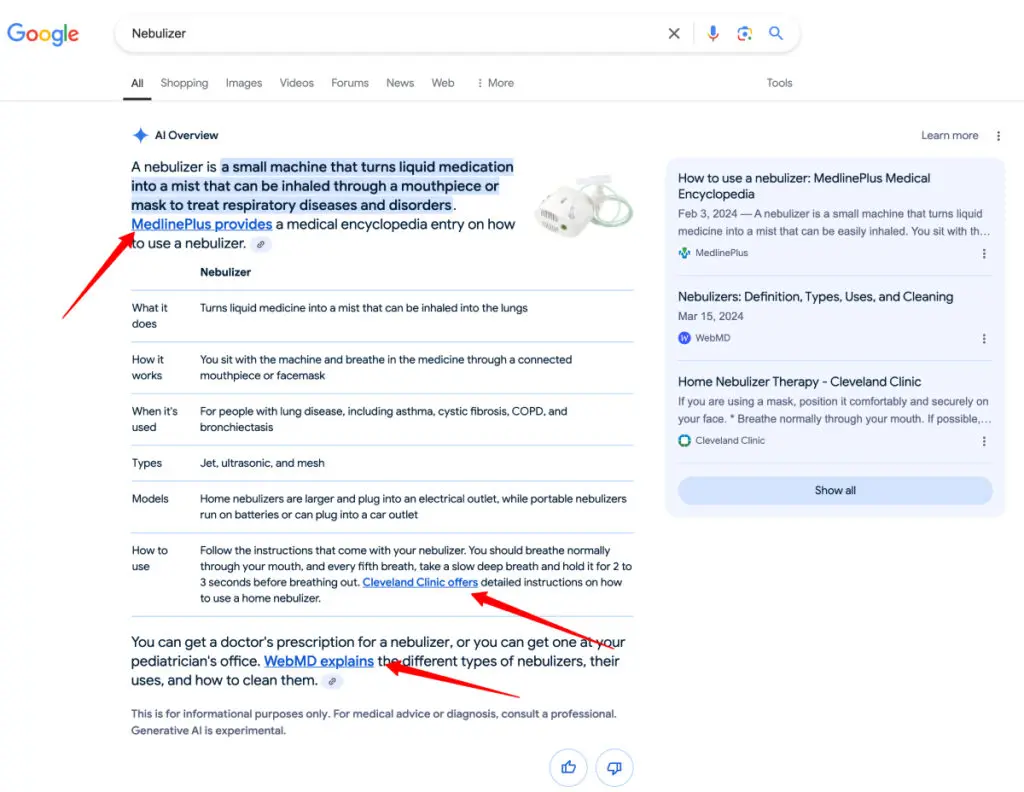Expand the More search filters menu
The width and height of the screenshot is (1024, 792).
click(x=496, y=83)
